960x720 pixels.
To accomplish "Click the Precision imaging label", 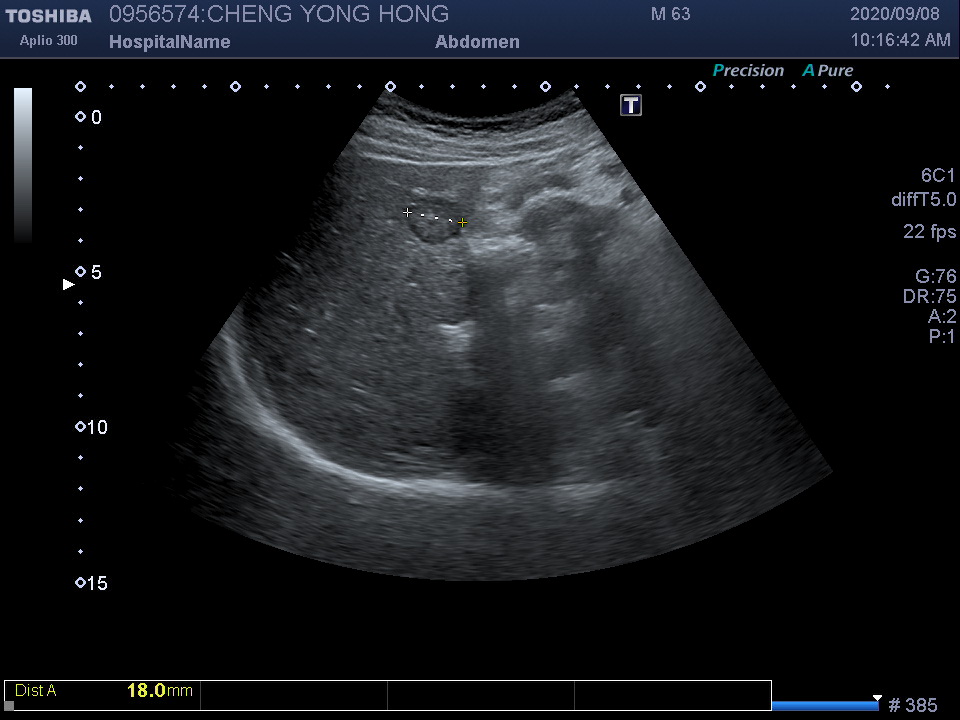I will [x=748, y=70].
